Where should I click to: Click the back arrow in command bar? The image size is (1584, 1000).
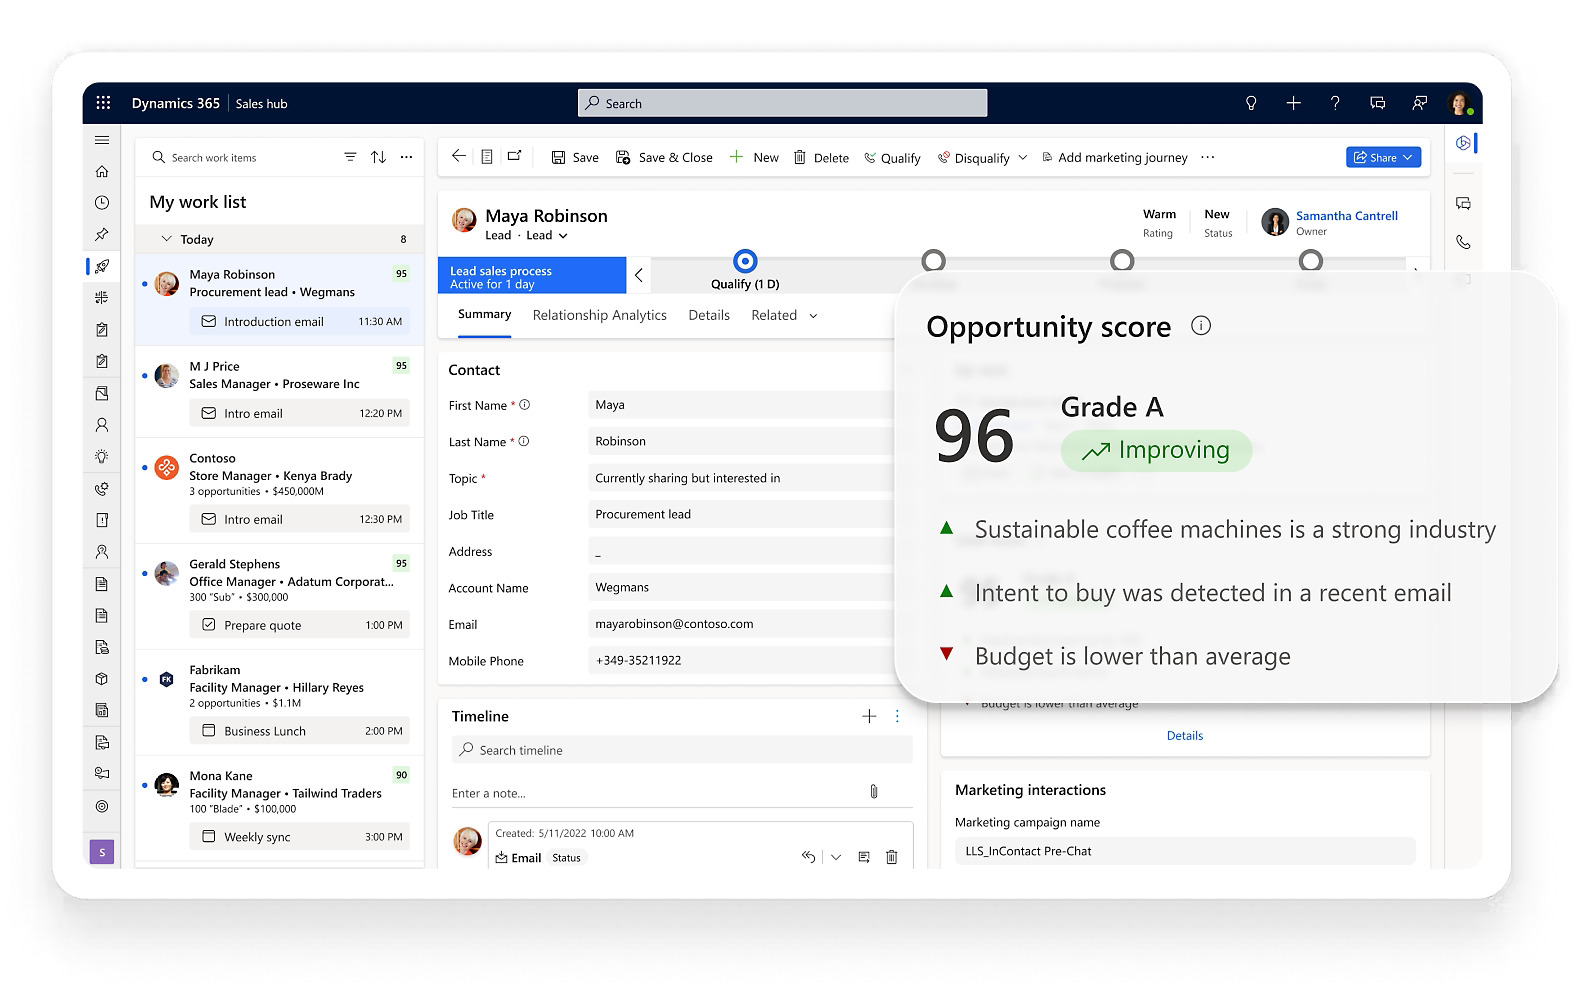[x=458, y=156]
